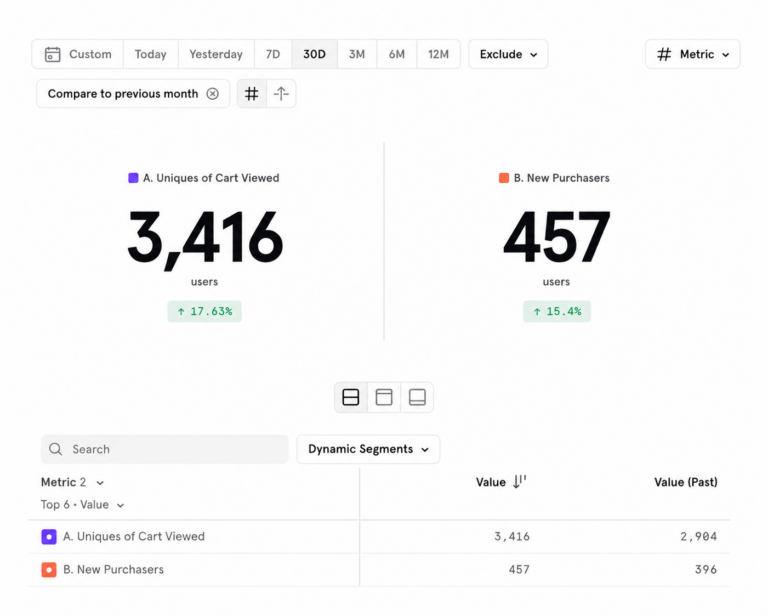The image size is (768, 616).
Task: Click the A. Uniques of Cart Viewed chart label
Action: [211, 178]
